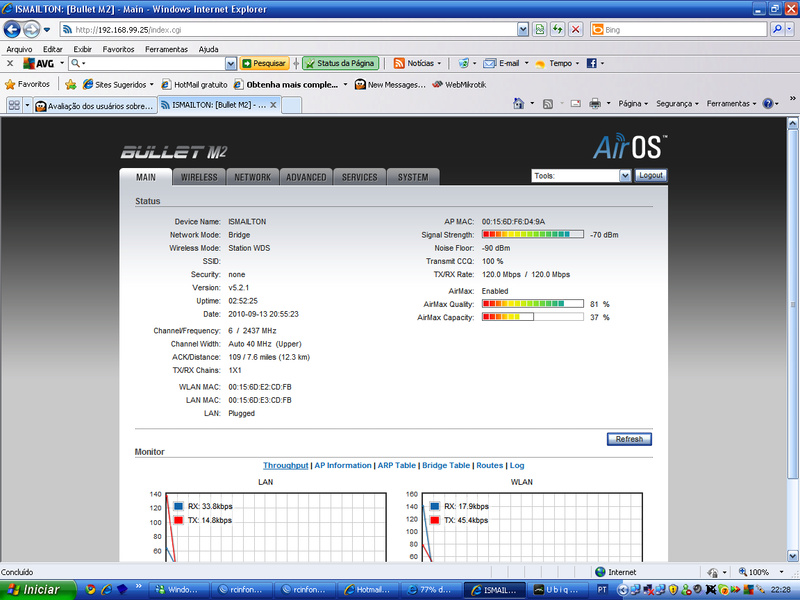Open the address bar dropdown arrow

coord(522,30)
